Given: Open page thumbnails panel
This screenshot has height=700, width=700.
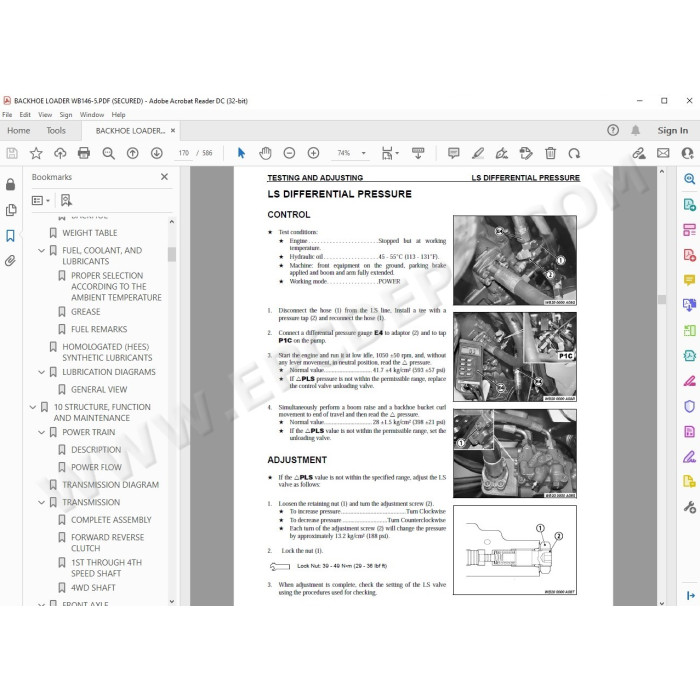Looking at the screenshot, I should pyautogui.click(x=11, y=210).
